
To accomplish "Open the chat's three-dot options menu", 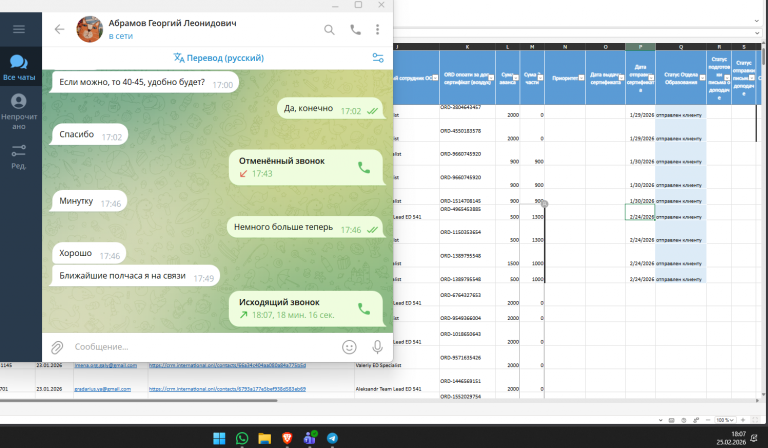I will coord(377,30).
